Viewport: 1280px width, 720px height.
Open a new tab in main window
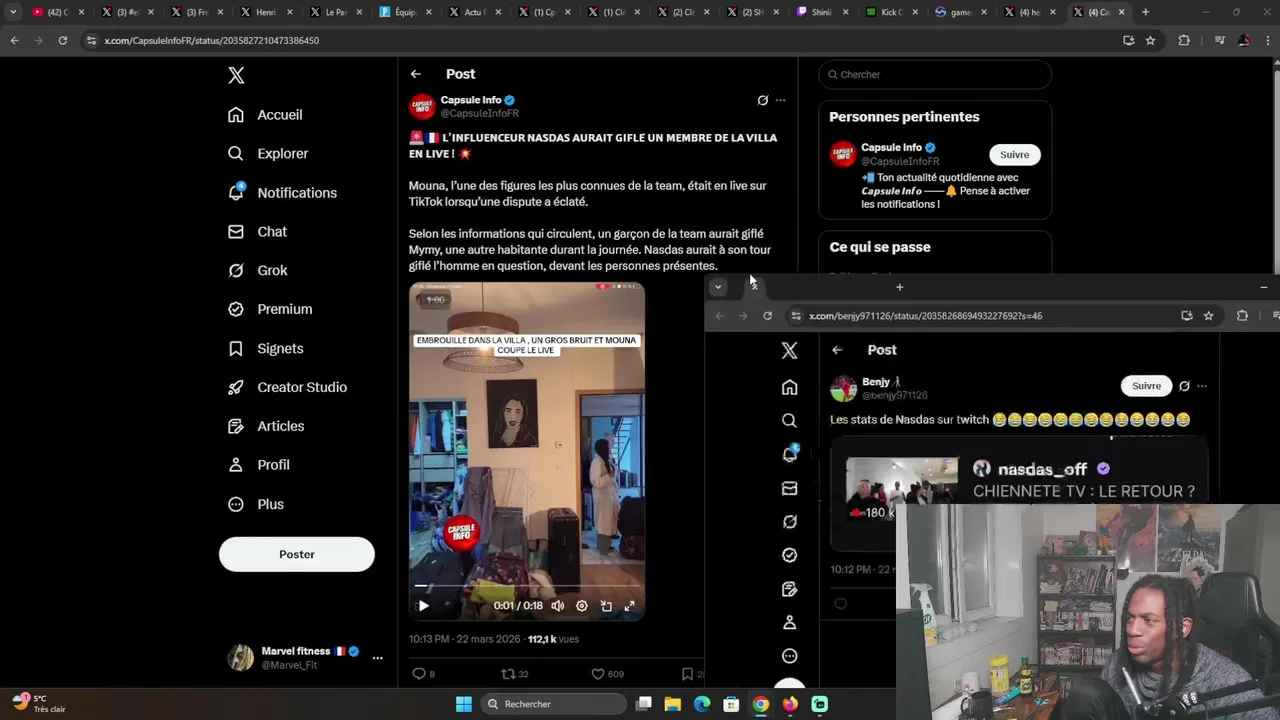coord(1145,12)
